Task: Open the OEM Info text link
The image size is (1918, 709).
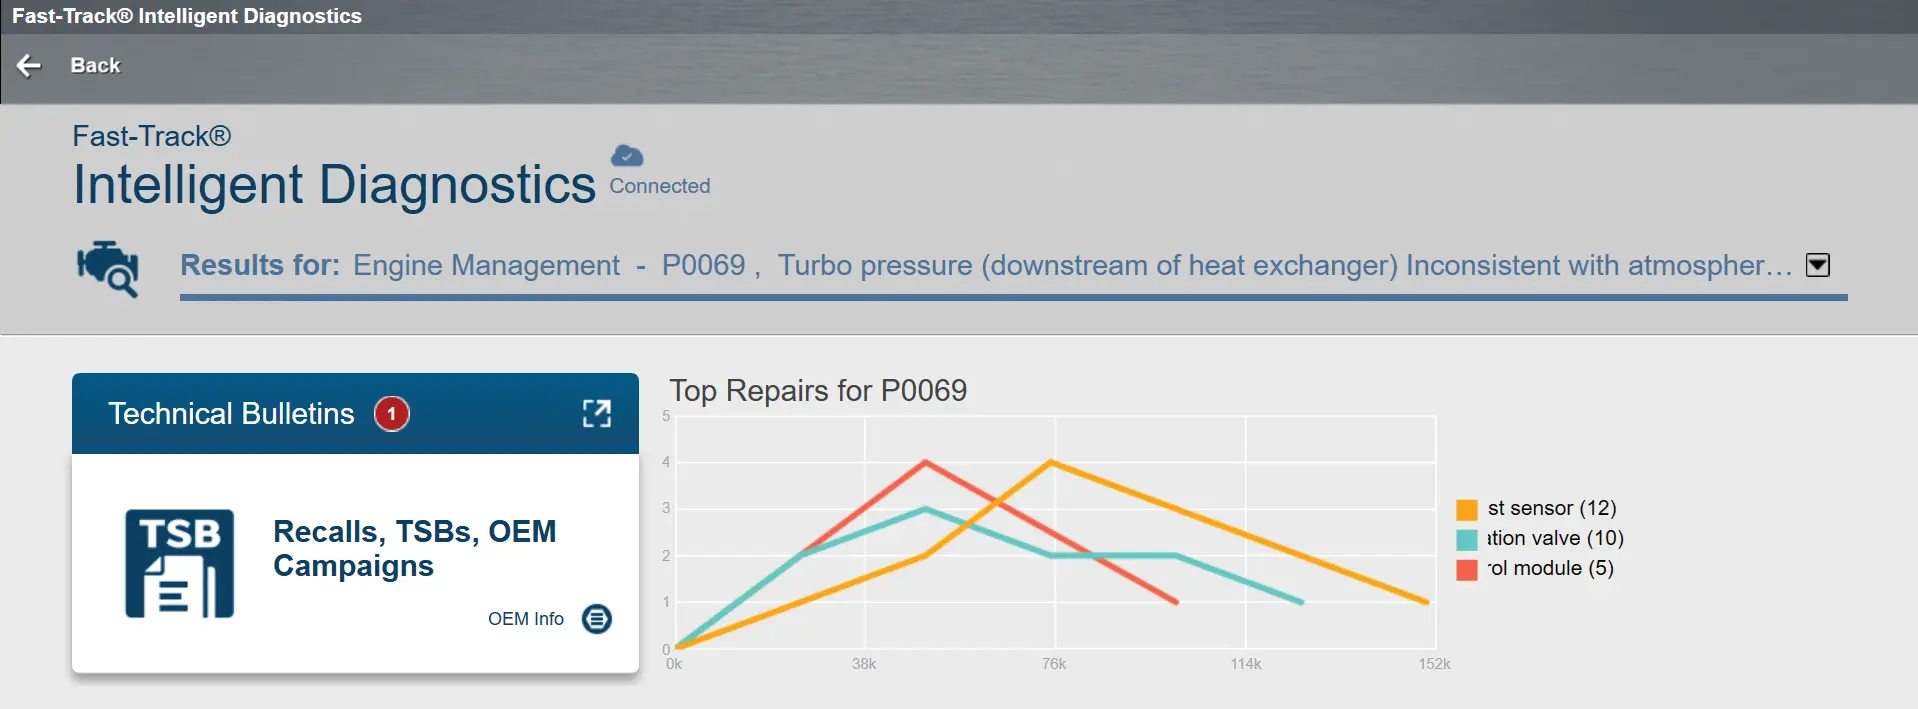Action: coord(525,619)
